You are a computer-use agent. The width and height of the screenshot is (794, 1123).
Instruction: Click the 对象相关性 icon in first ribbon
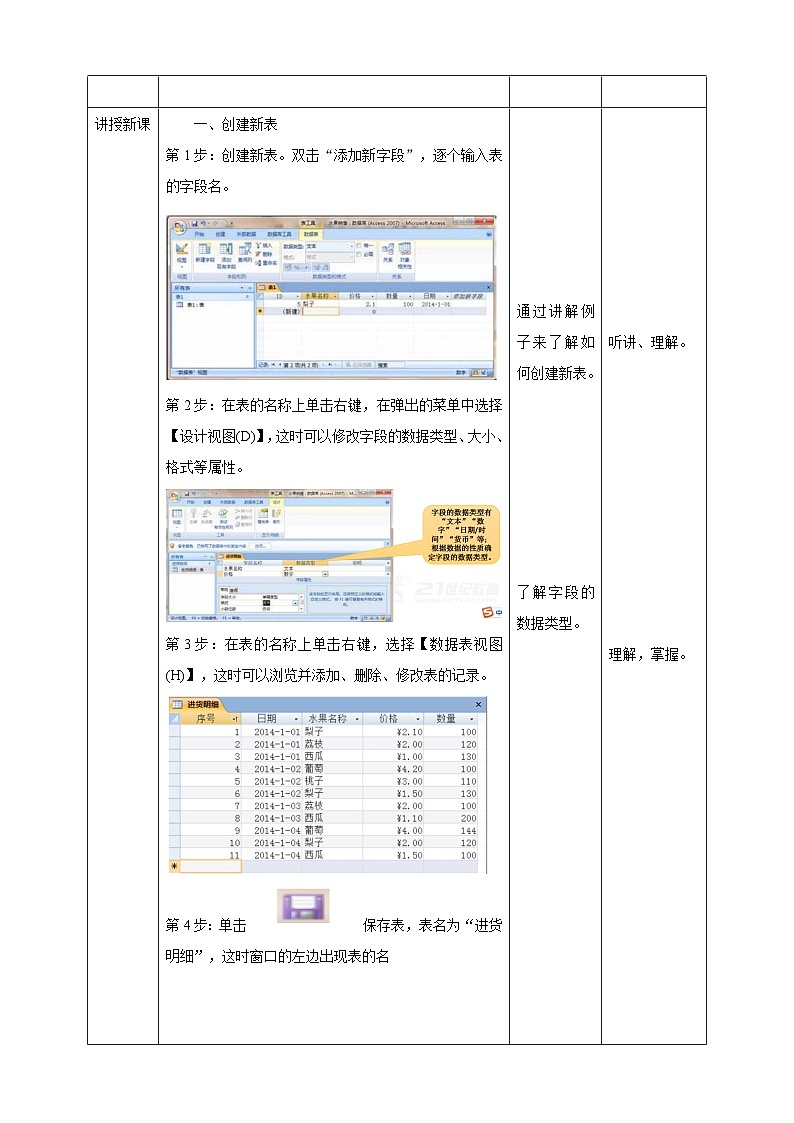(405, 249)
